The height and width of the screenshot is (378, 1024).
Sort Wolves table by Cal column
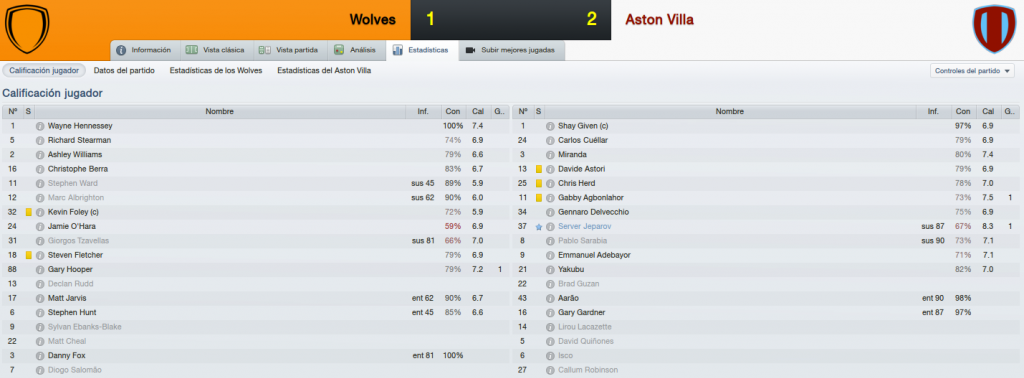(x=477, y=112)
